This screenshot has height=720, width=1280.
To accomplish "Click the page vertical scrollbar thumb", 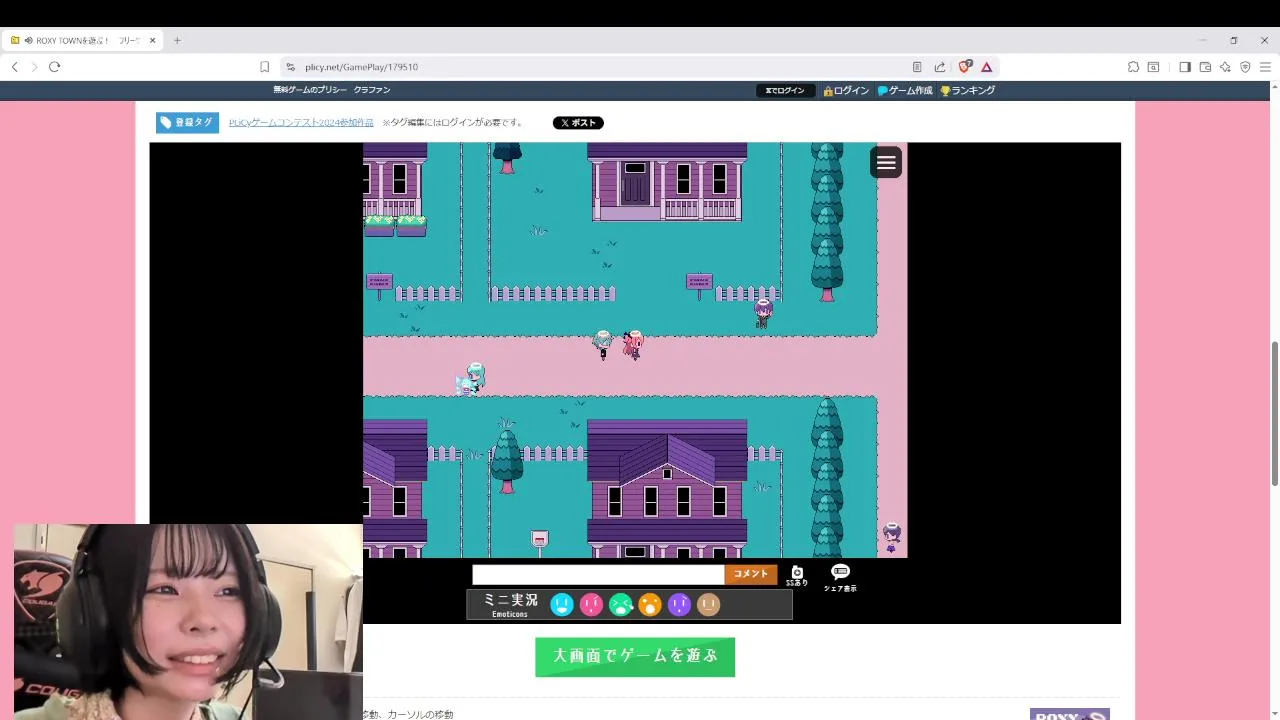I will click(1274, 415).
